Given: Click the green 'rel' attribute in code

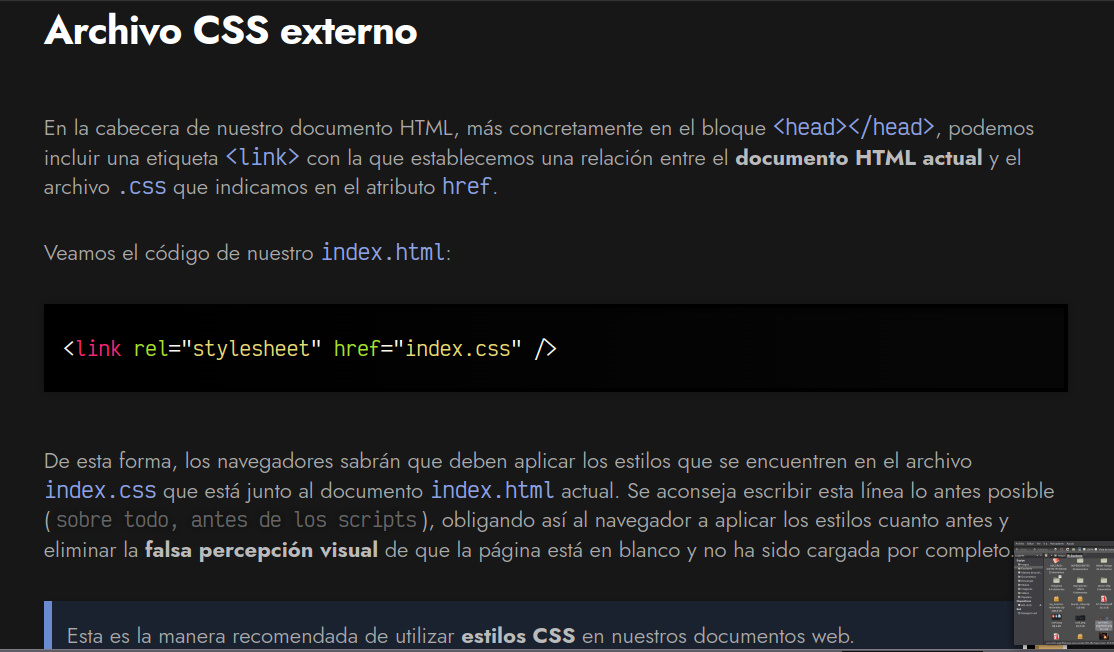Looking at the screenshot, I should click(151, 349).
